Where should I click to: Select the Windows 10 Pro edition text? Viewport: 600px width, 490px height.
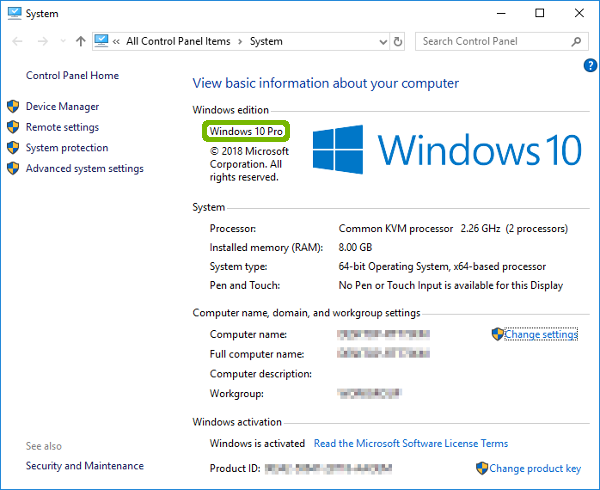pos(246,131)
